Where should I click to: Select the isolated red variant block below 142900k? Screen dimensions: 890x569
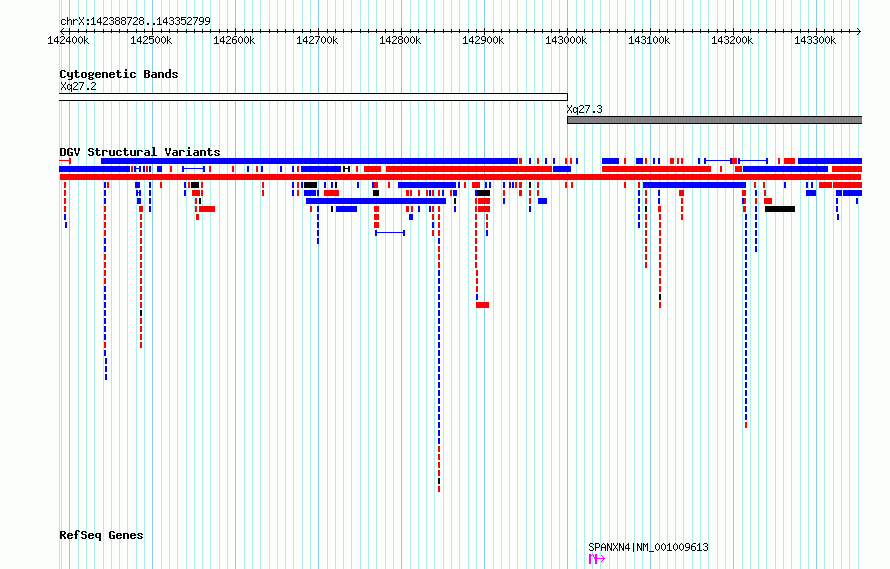pos(482,305)
